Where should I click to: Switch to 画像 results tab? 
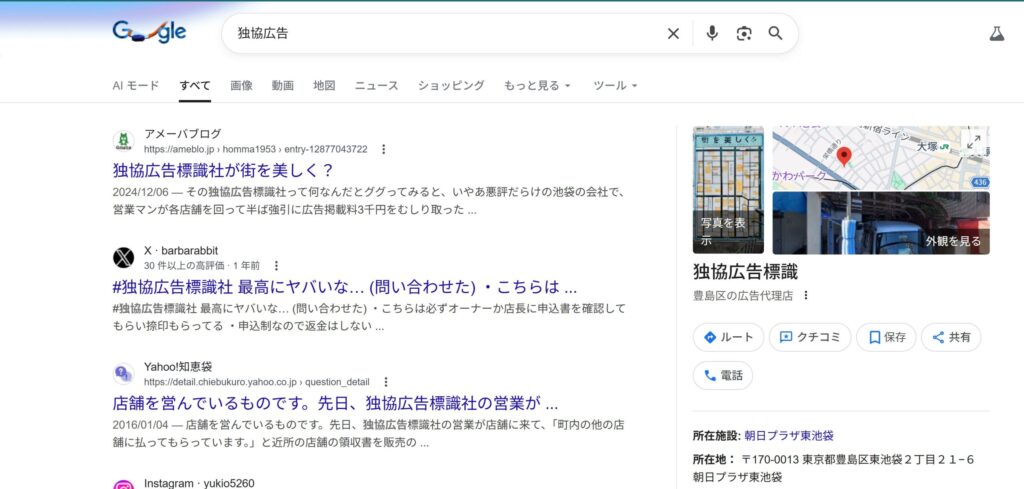[242, 86]
